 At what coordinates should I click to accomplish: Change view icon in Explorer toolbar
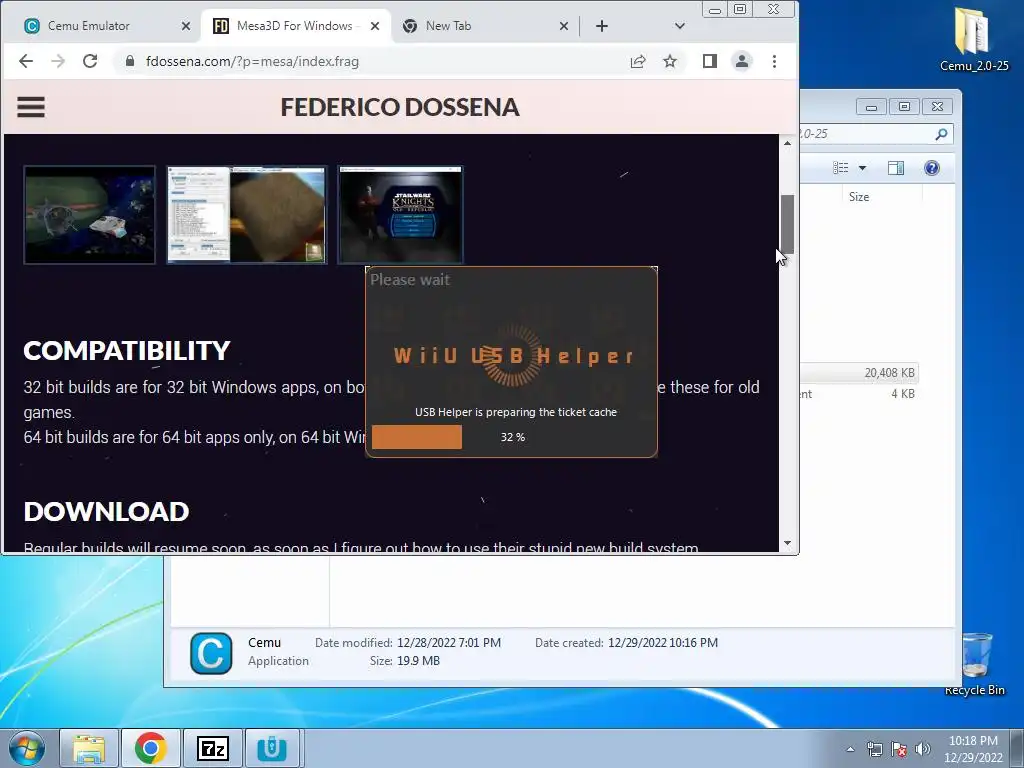point(840,168)
